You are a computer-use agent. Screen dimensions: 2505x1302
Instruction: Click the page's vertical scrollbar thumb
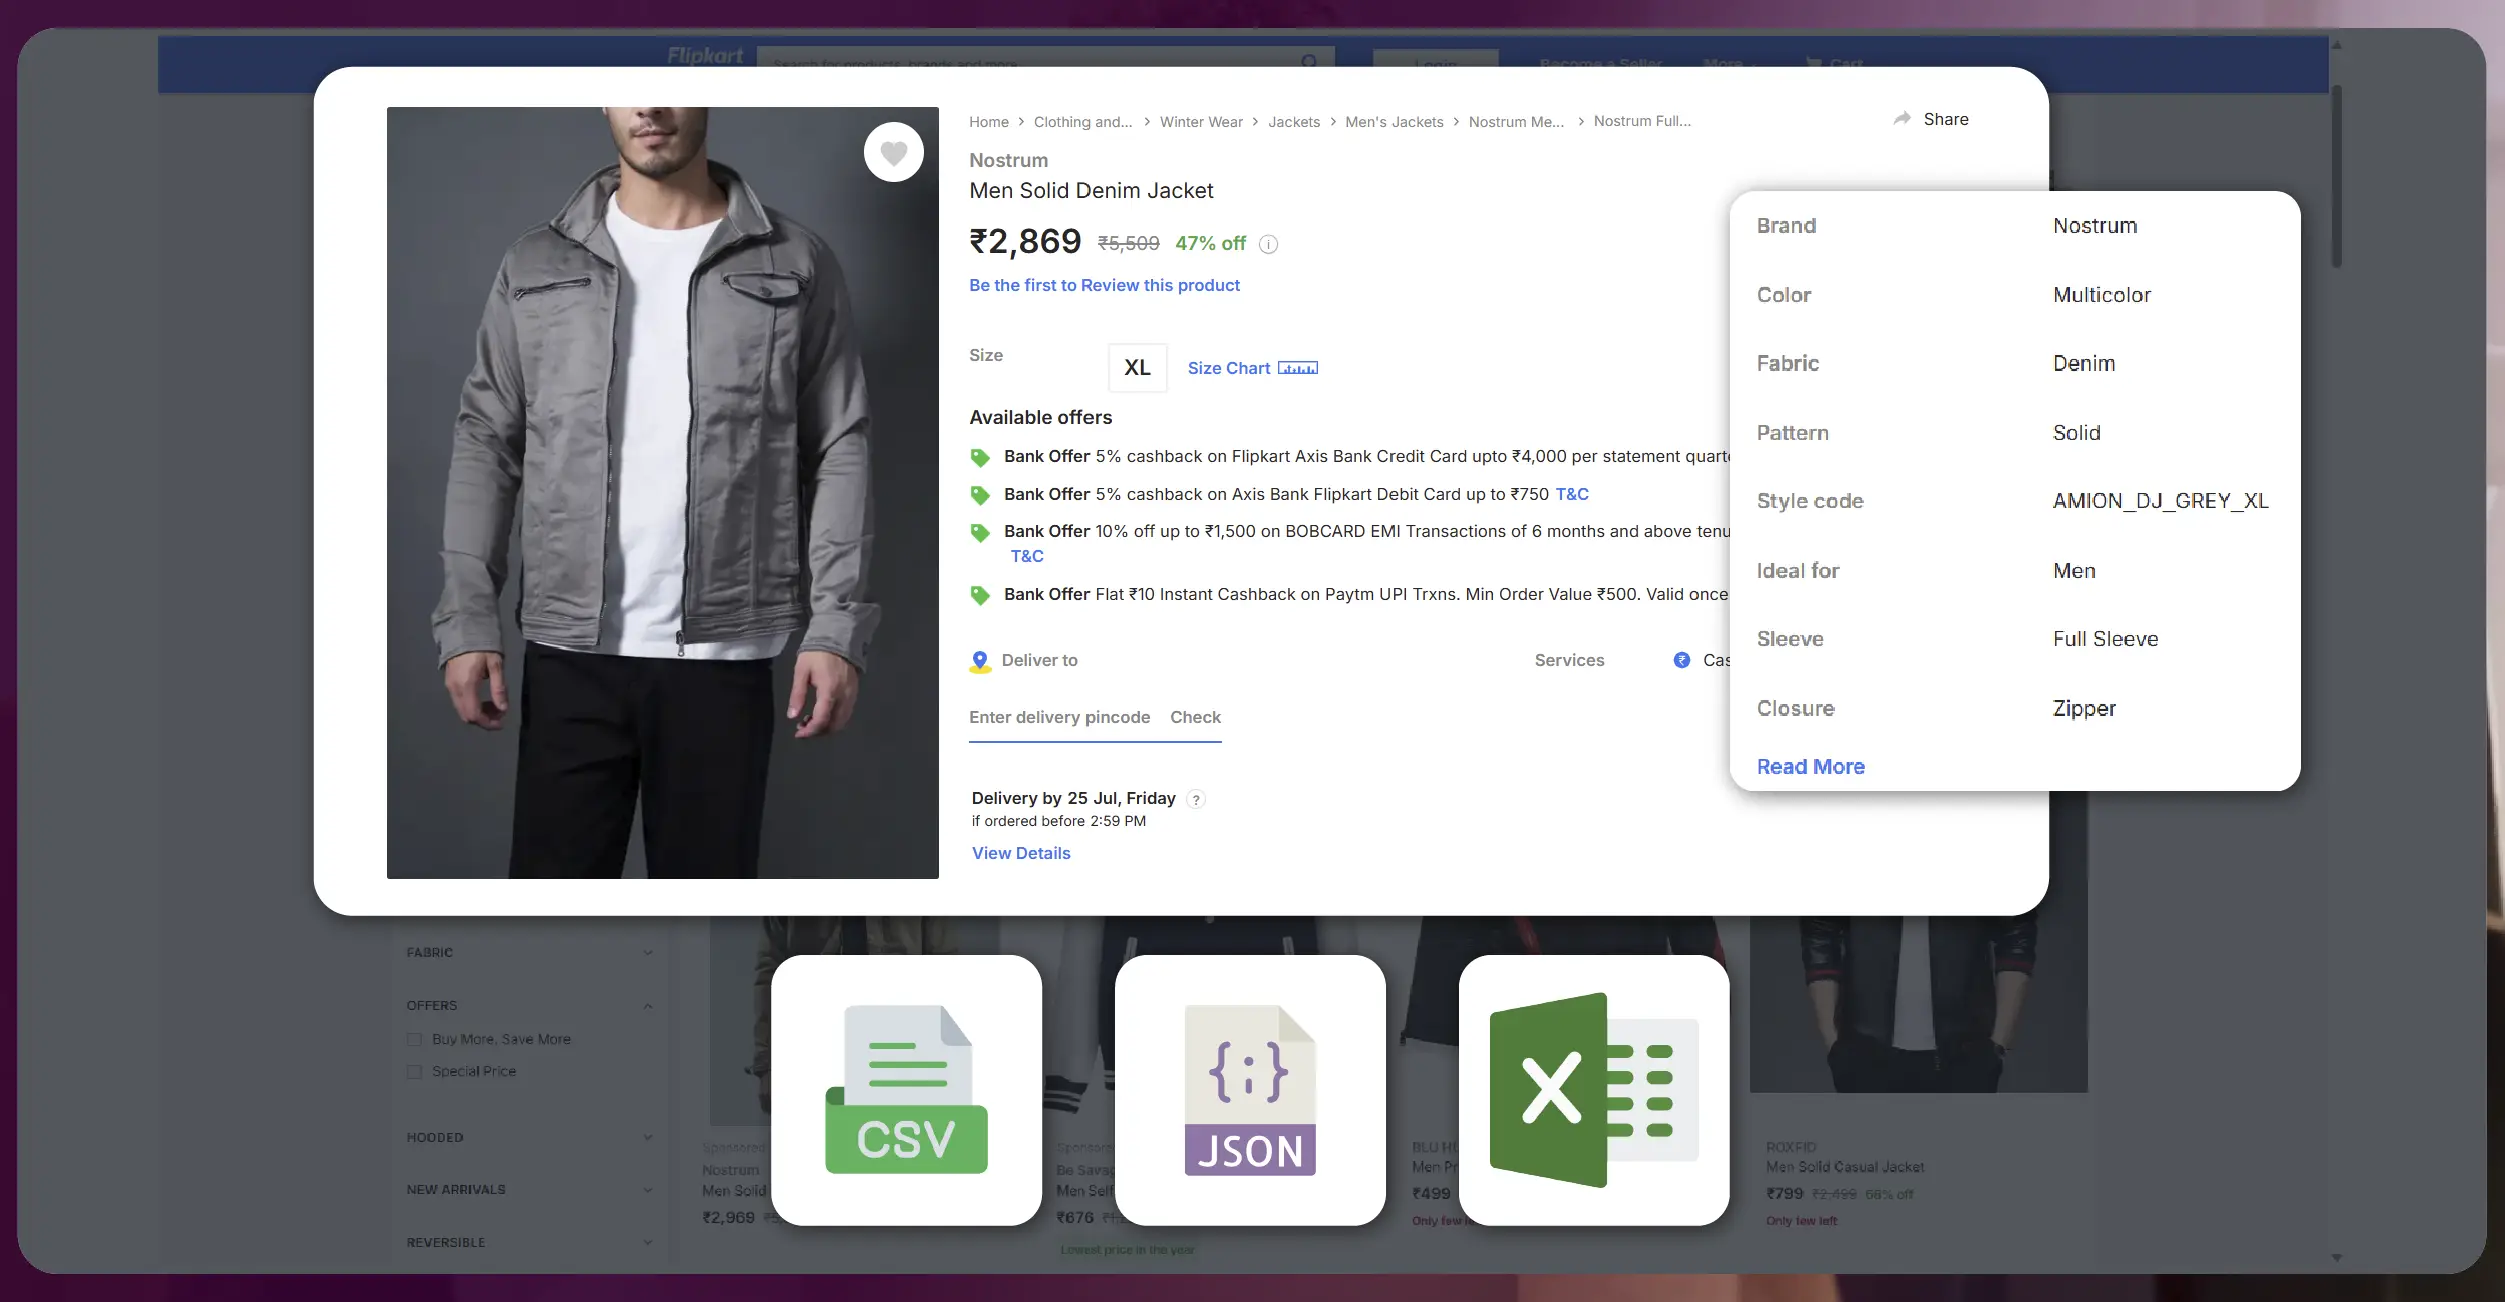pyautogui.click(x=2336, y=175)
